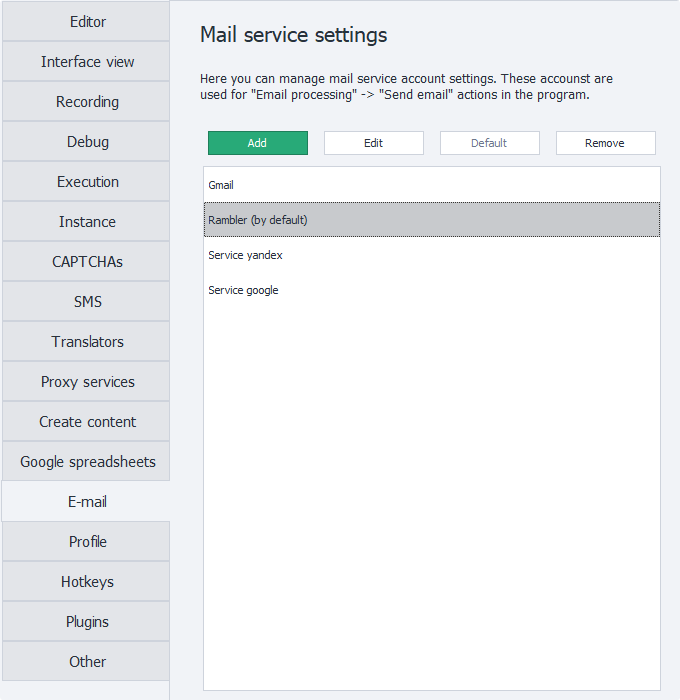680x700 pixels.
Task: Open the Instance settings tab
Action: pyautogui.click(x=86, y=222)
